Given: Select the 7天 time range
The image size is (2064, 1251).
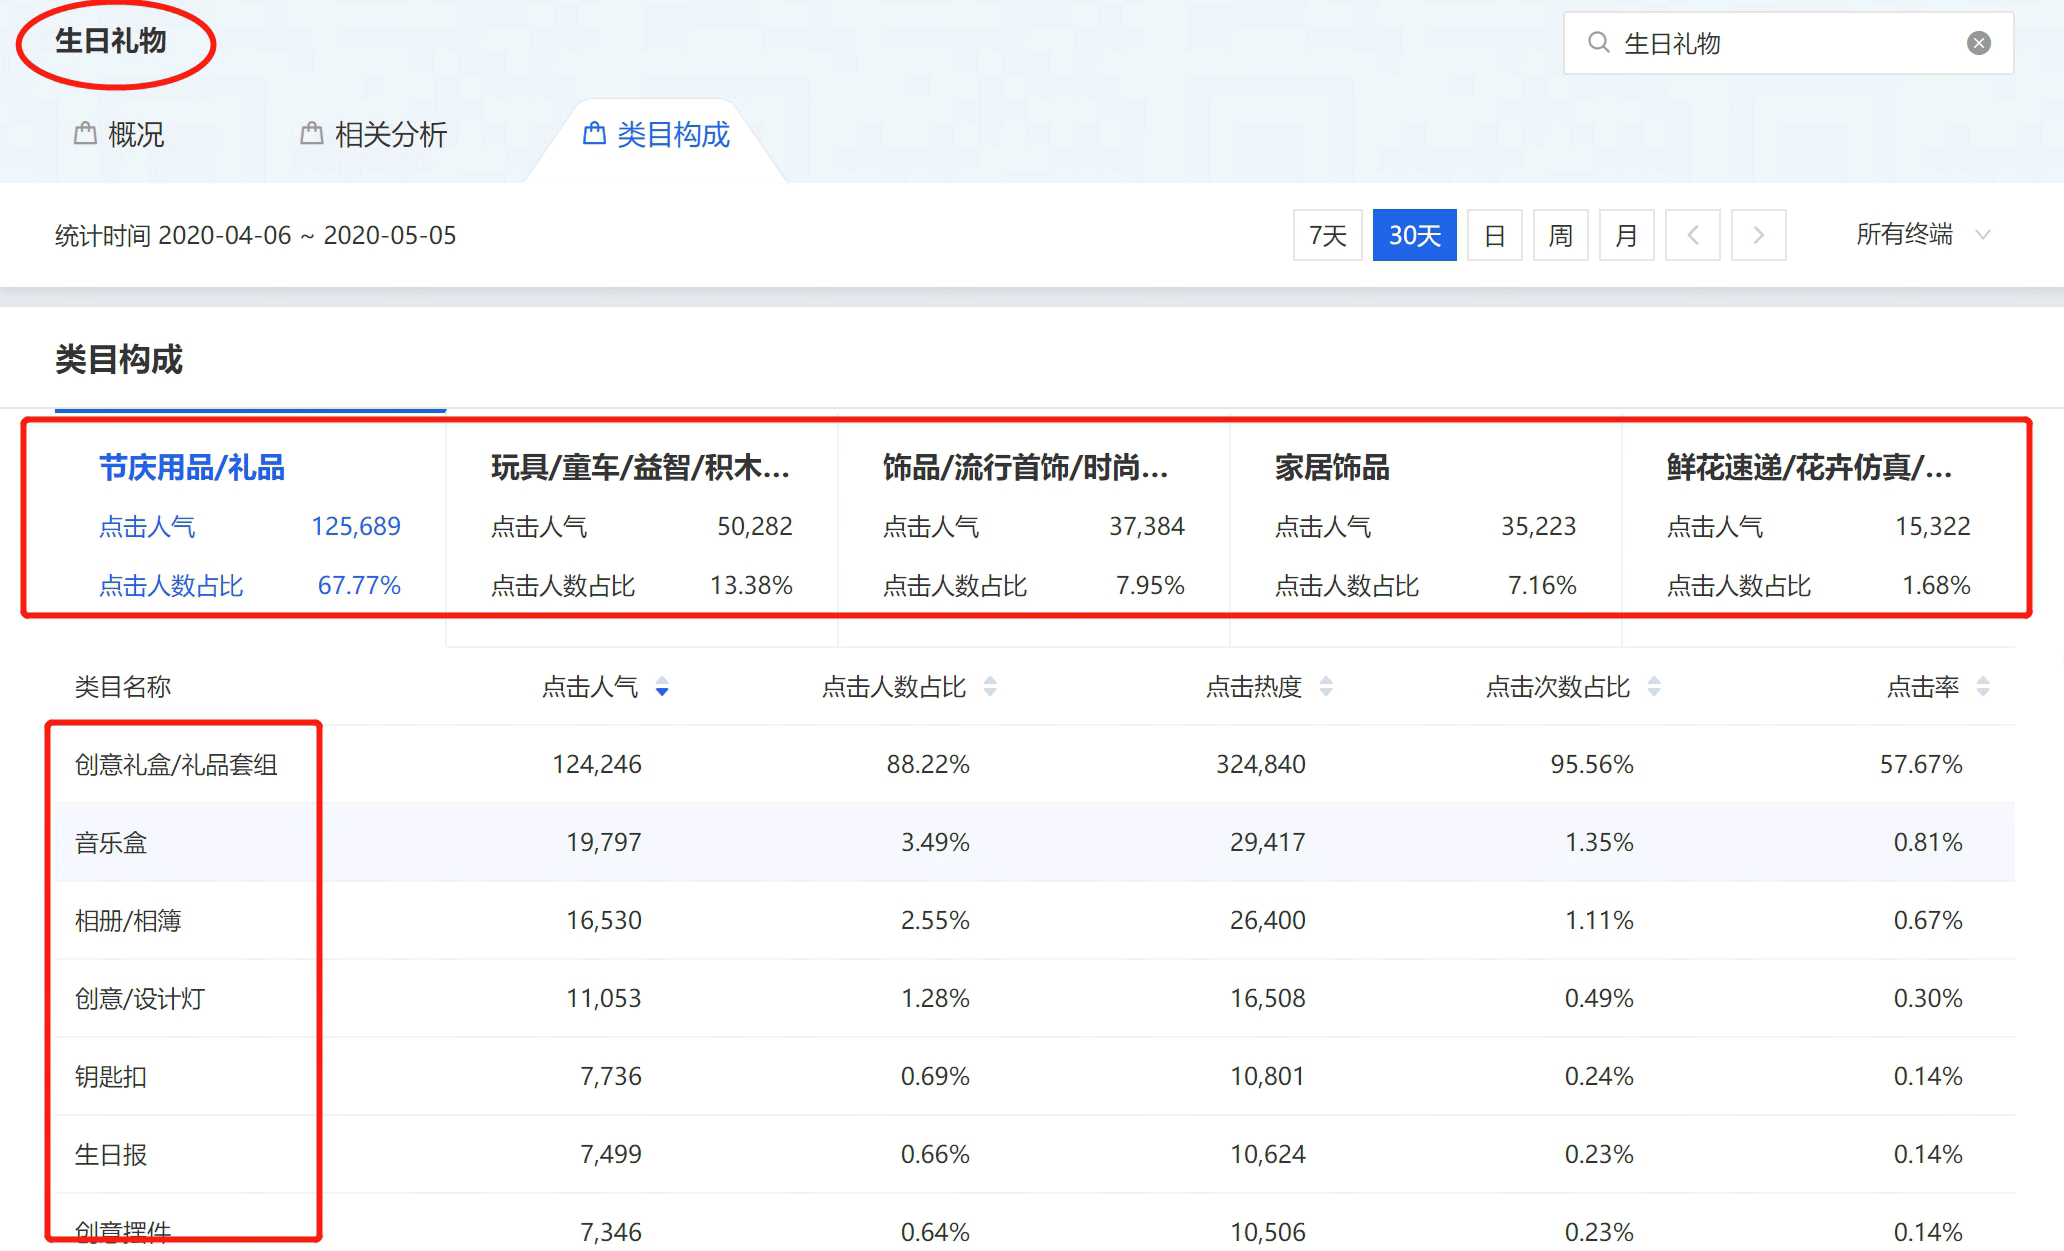Looking at the screenshot, I should pos(1327,235).
